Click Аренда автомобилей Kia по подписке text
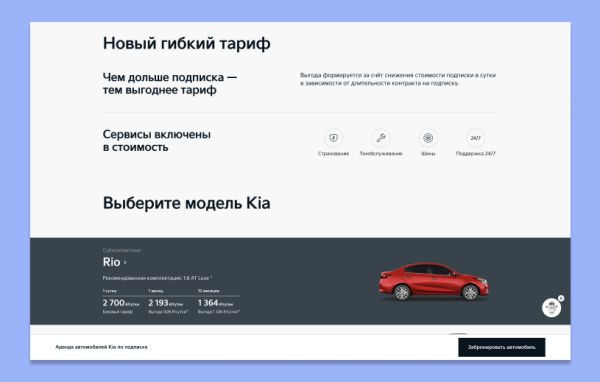 (101, 347)
